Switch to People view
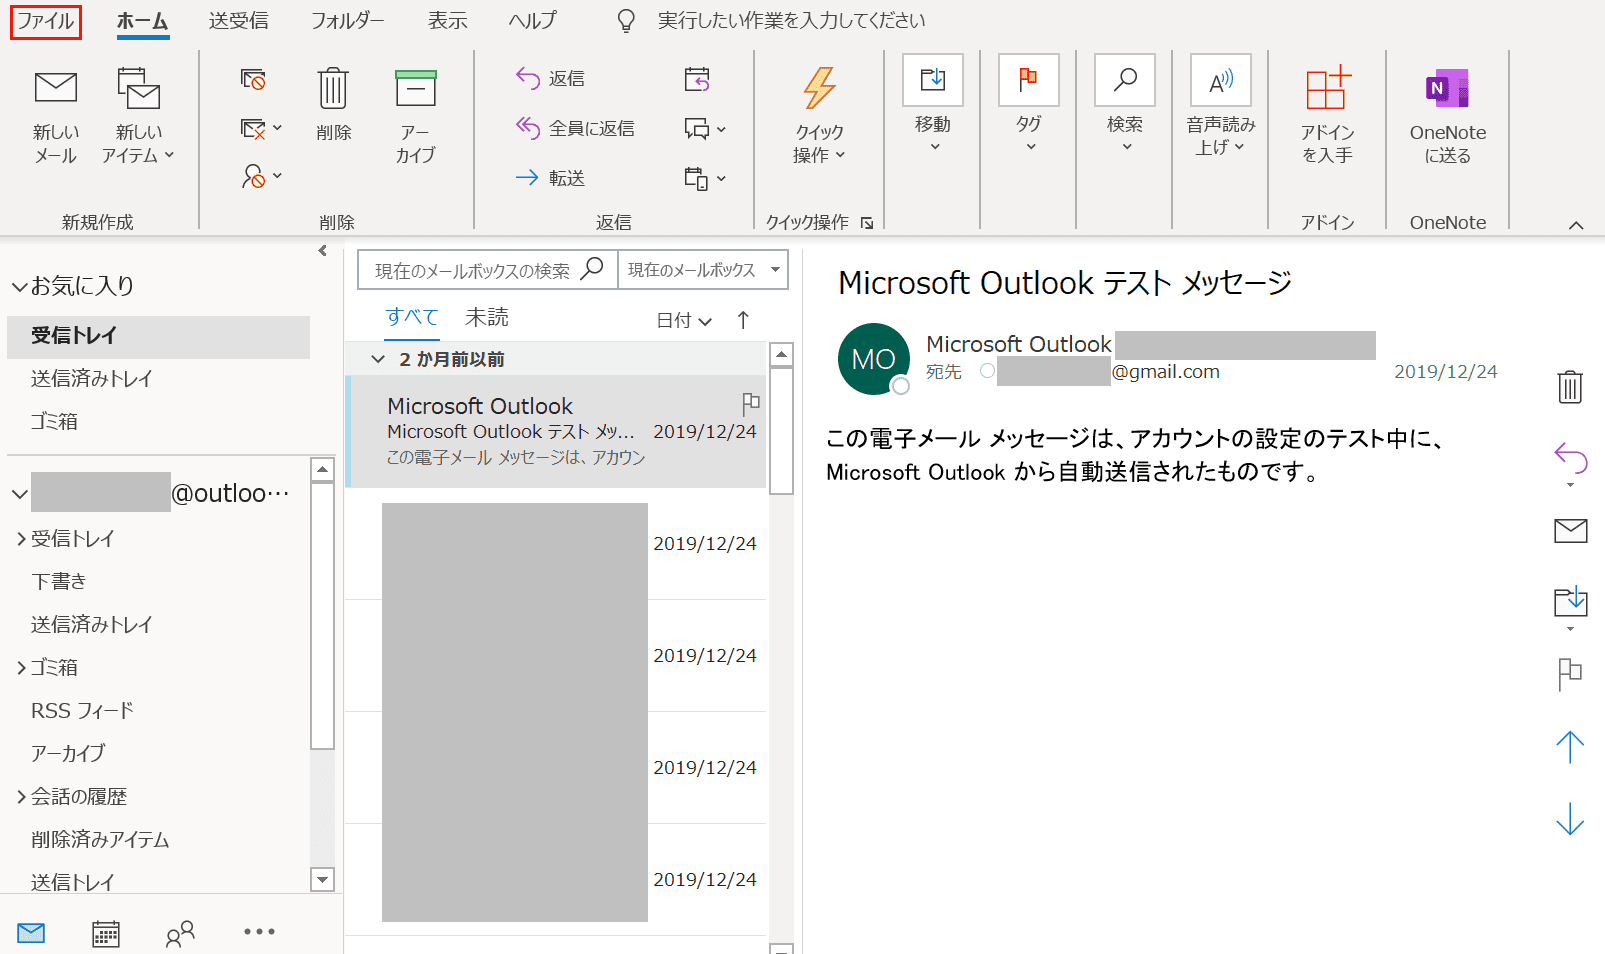The height and width of the screenshot is (954, 1605). click(x=180, y=933)
